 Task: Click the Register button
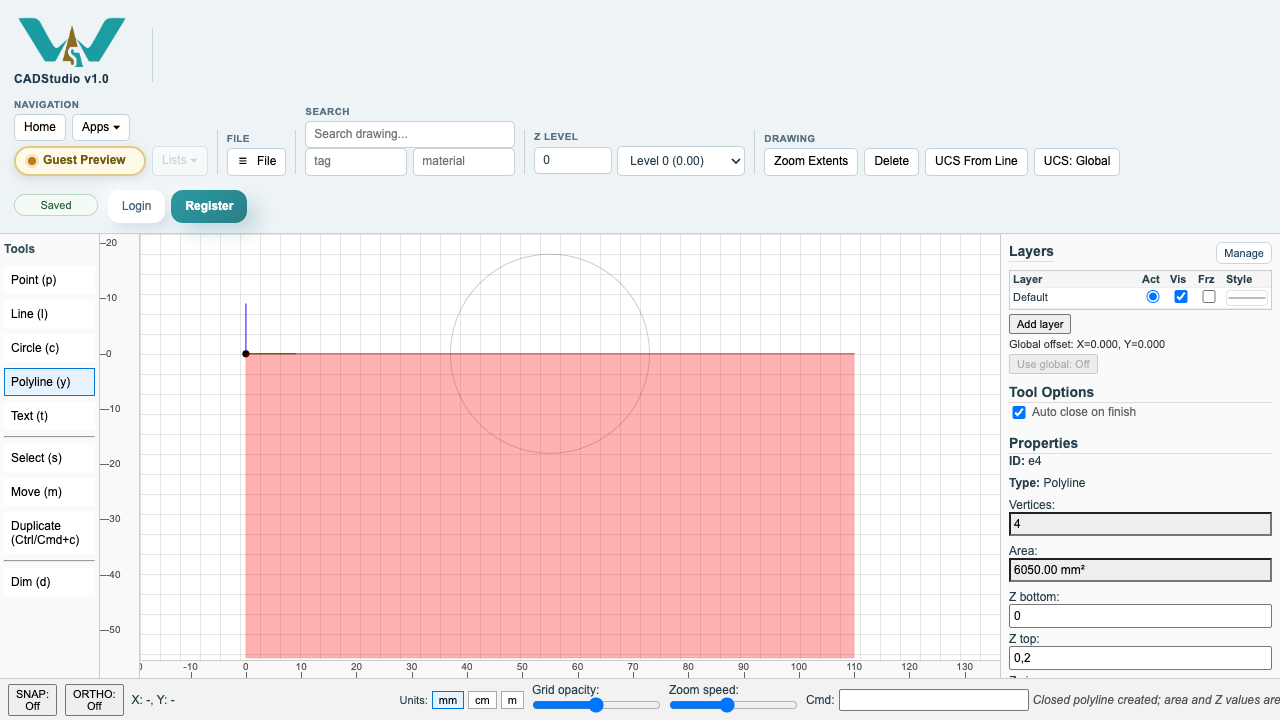209,206
